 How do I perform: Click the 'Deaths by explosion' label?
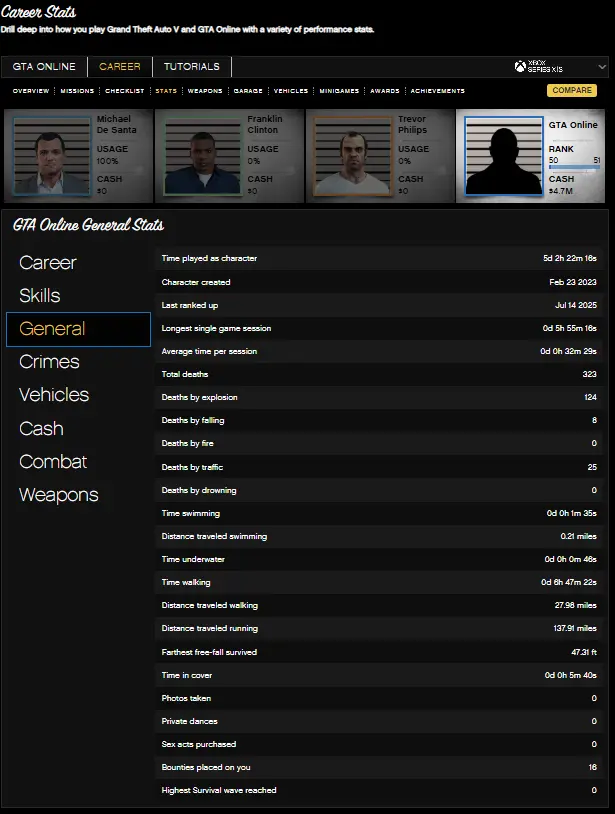(199, 397)
